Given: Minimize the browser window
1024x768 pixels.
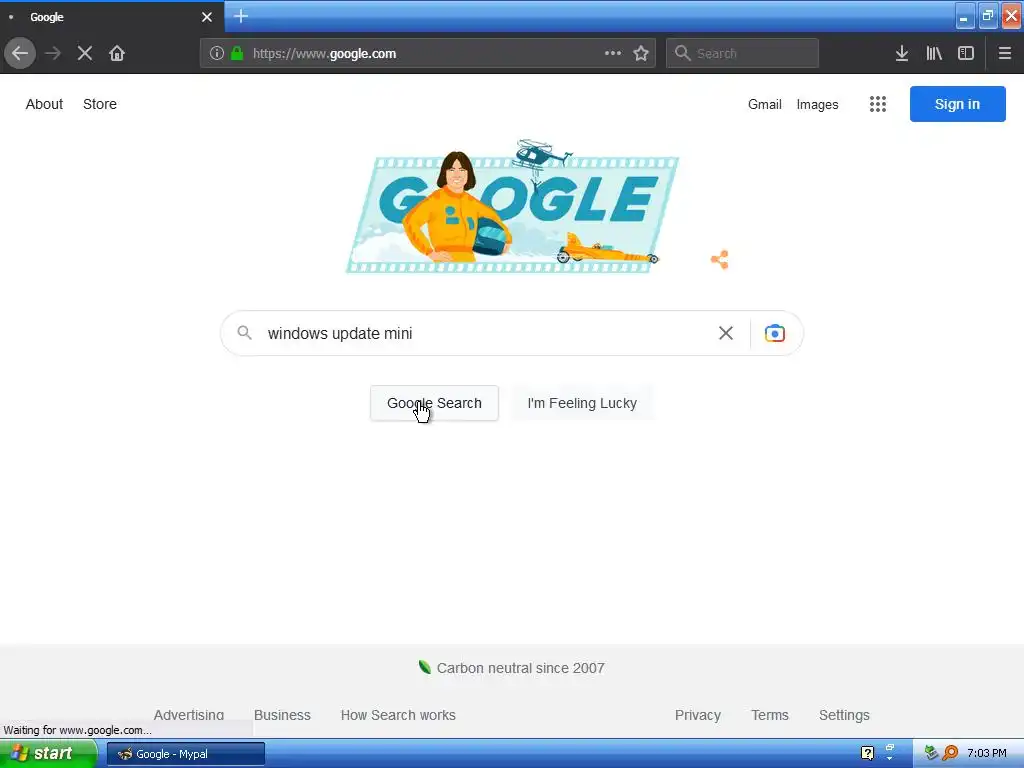Looking at the screenshot, I should (964, 16).
